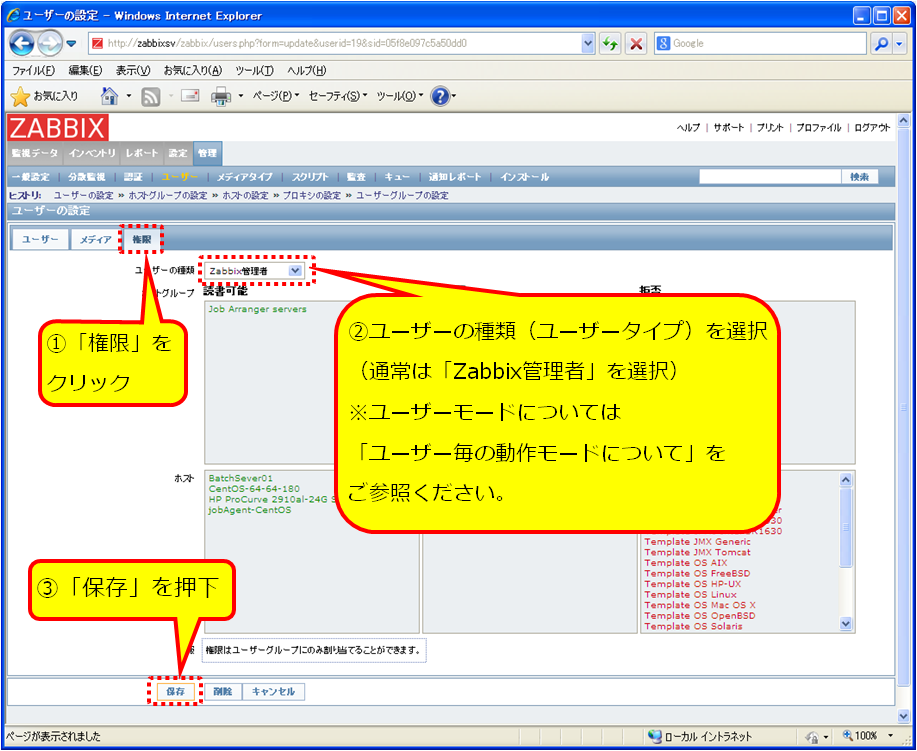Click the address bar URL field
This screenshot has height=751, width=917.
[x=336, y=43]
